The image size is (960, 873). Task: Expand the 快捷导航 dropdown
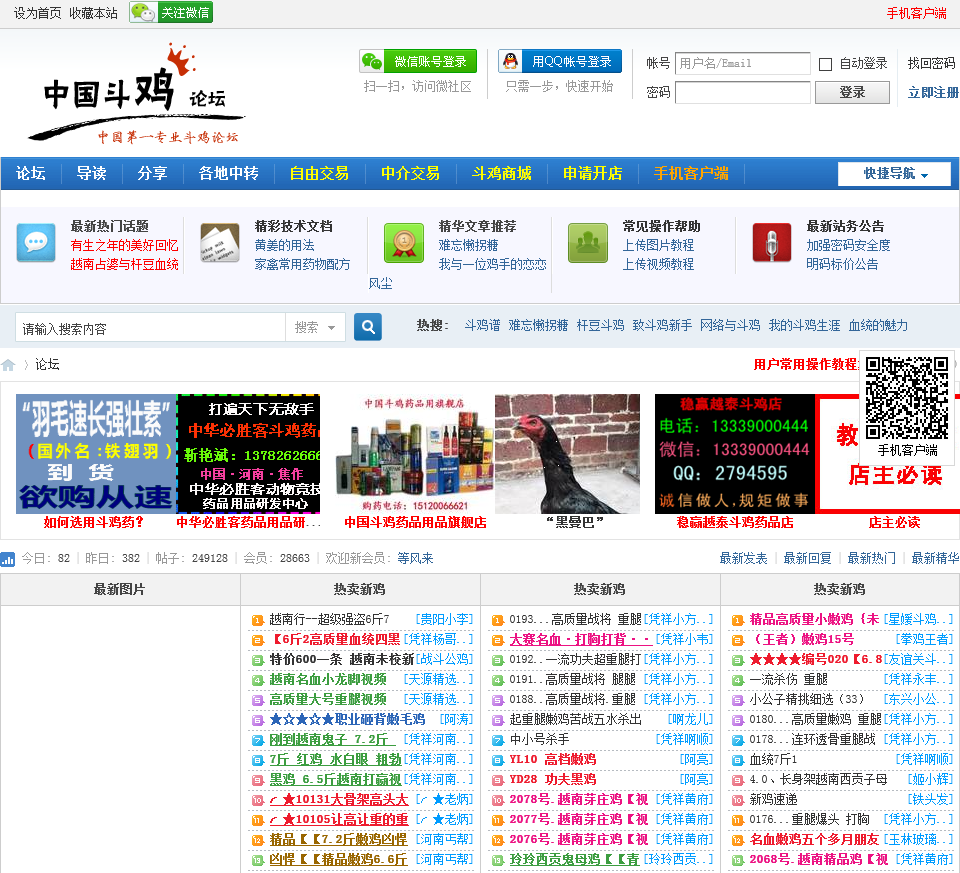[894, 174]
